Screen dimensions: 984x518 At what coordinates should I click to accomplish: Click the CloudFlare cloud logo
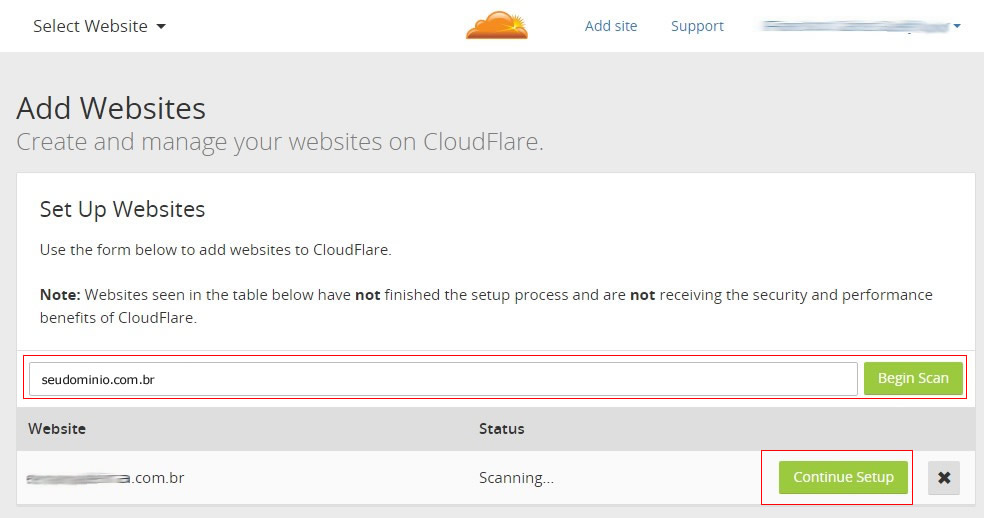496,25
